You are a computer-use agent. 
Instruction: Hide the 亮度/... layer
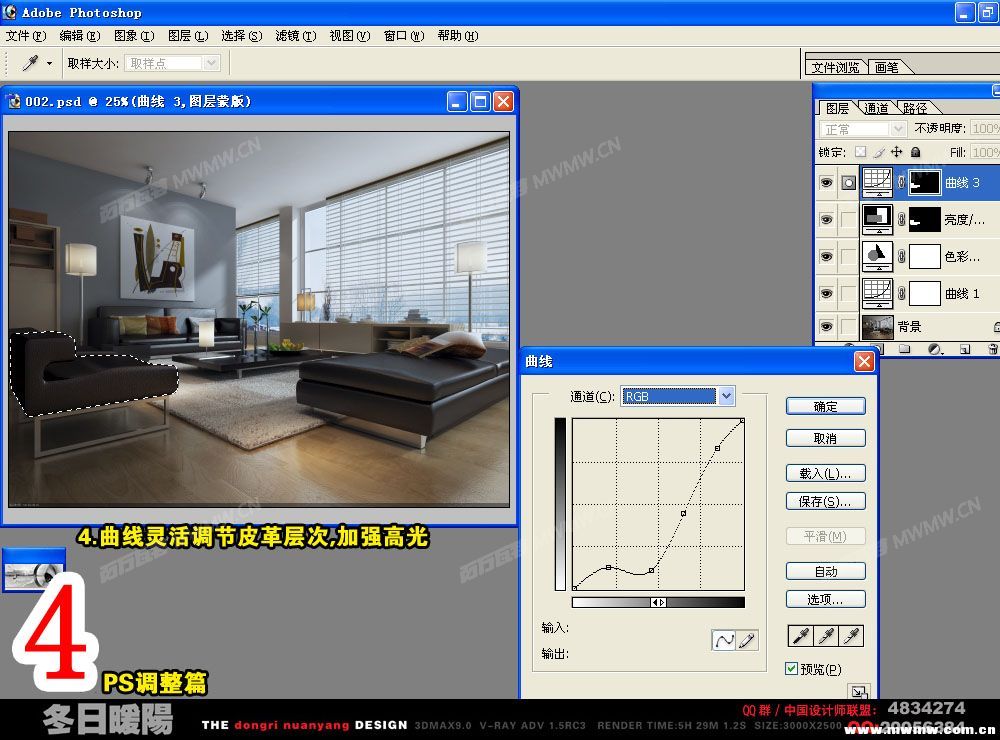pyautogui.click(x=827, y=219)
